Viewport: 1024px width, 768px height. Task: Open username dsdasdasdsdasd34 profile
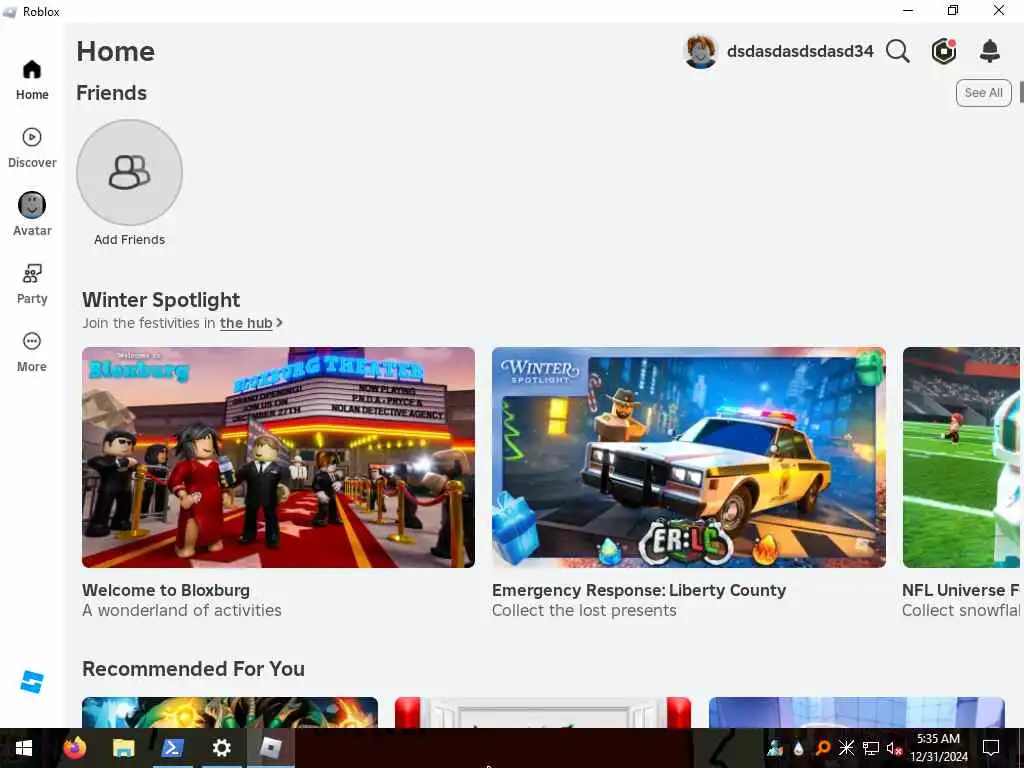point(800,52)
